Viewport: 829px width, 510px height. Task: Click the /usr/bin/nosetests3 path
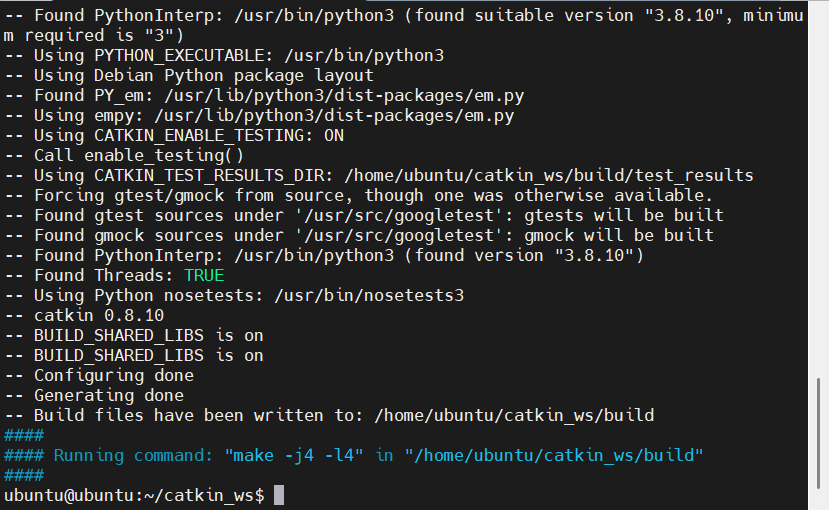[x=379, y=295]
